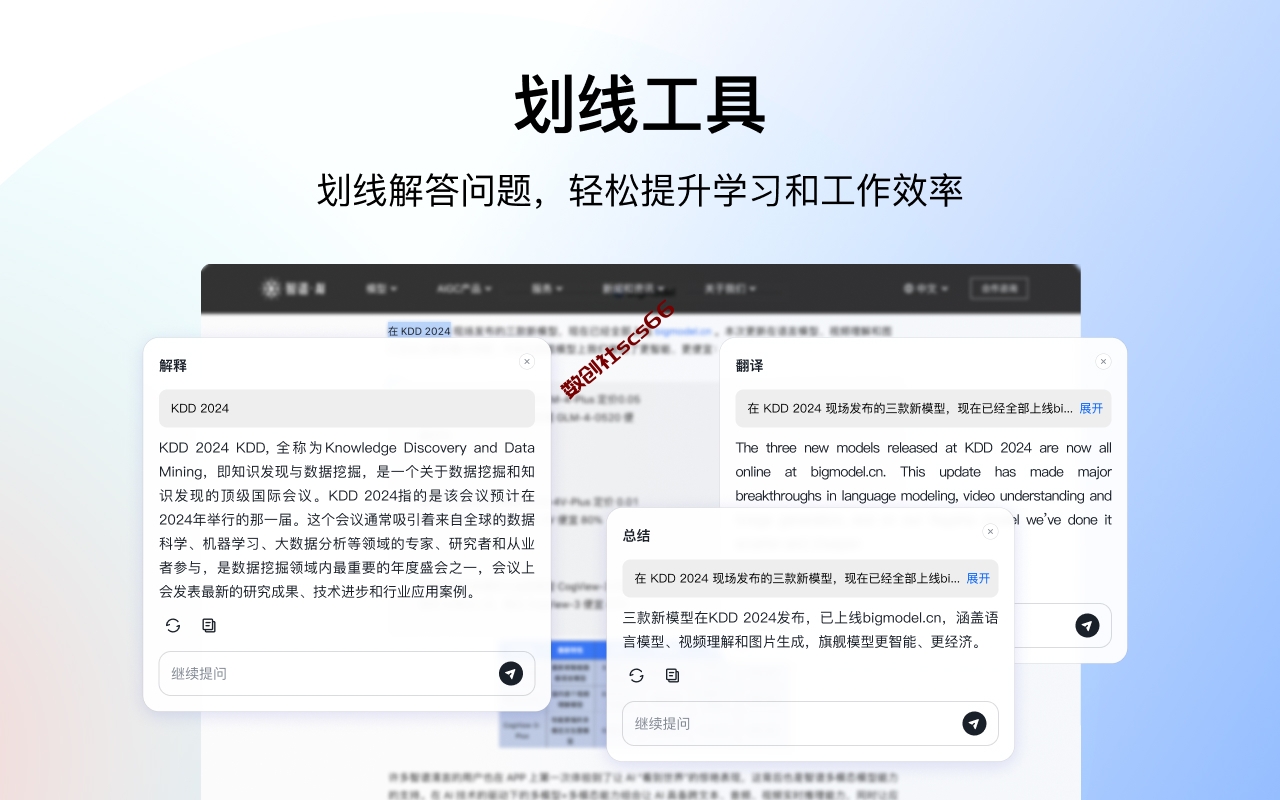Close the 解释 explanation popup

[x=527, y=362]
